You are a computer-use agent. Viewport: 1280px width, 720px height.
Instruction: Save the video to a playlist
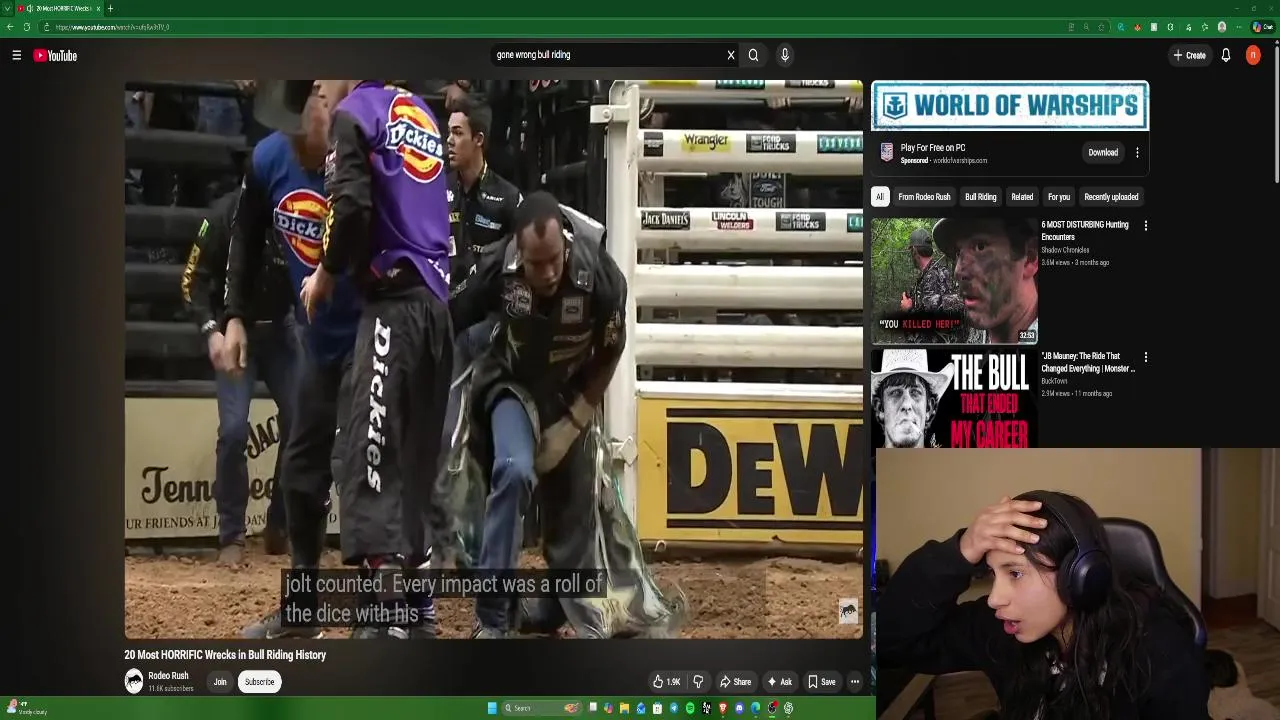(822, 682)
